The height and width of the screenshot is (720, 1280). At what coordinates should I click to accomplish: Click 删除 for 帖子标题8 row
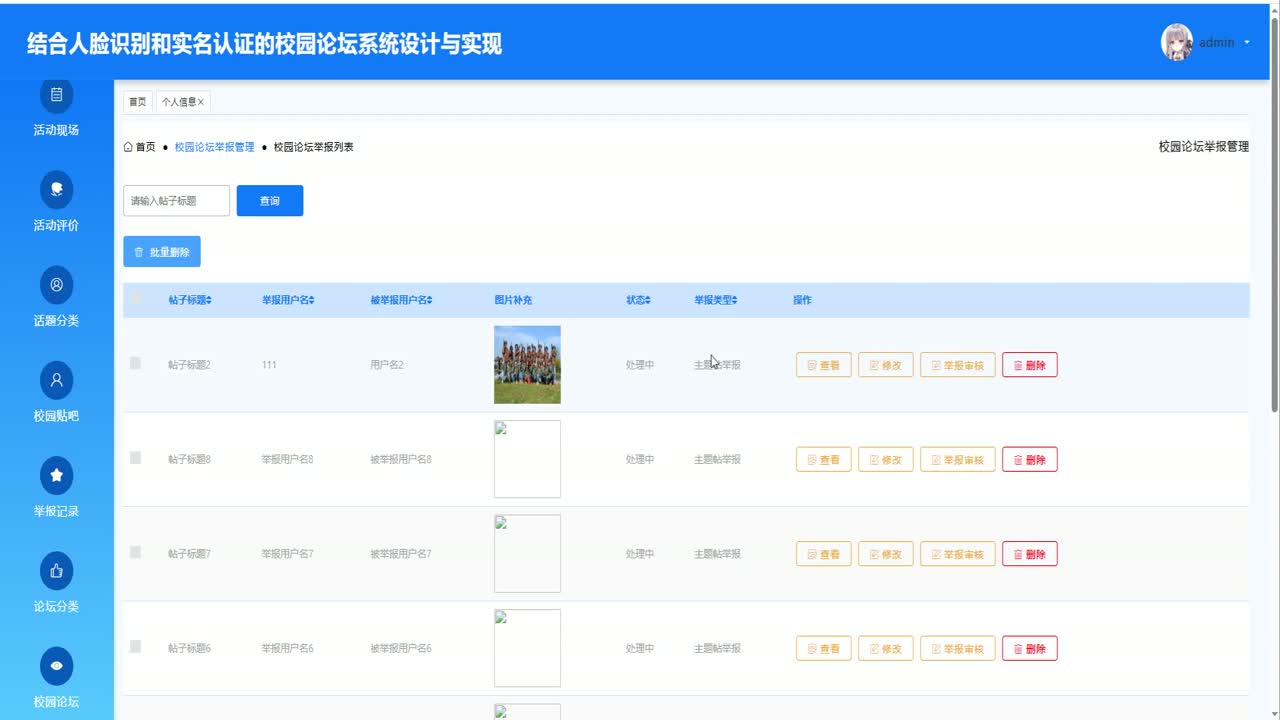1030,459
